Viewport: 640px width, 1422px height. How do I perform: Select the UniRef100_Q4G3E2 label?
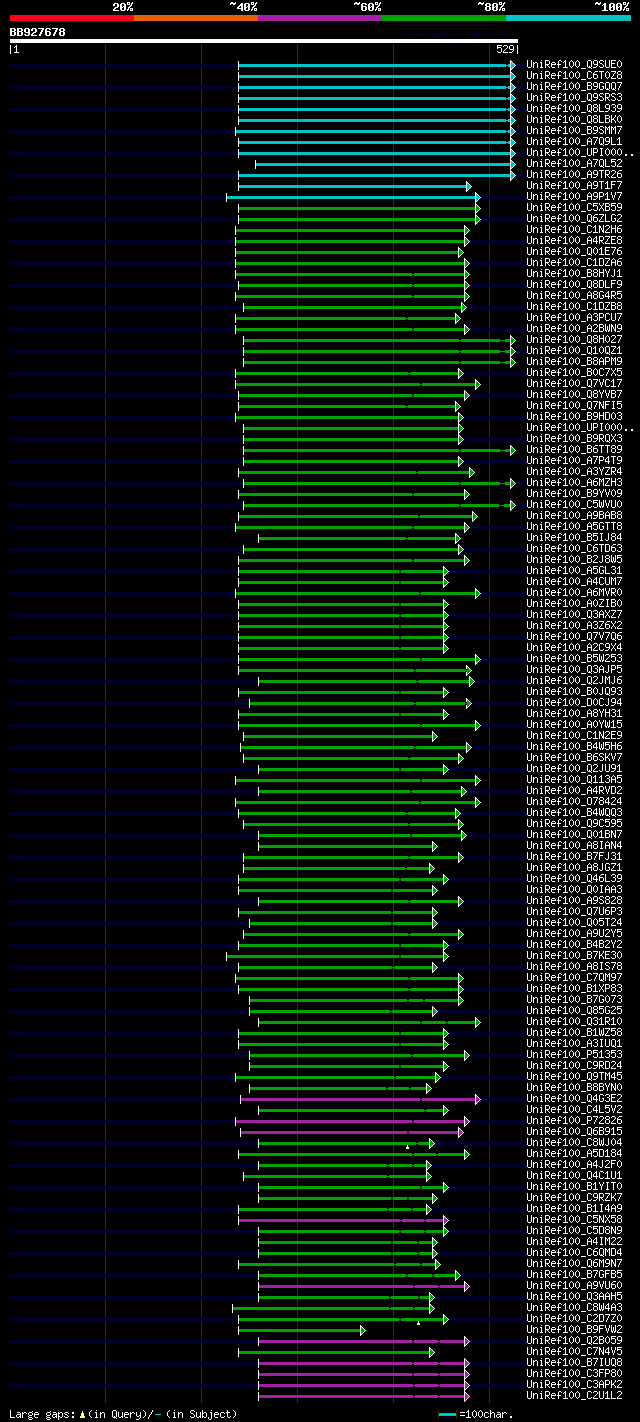[x=574, y=1099]
